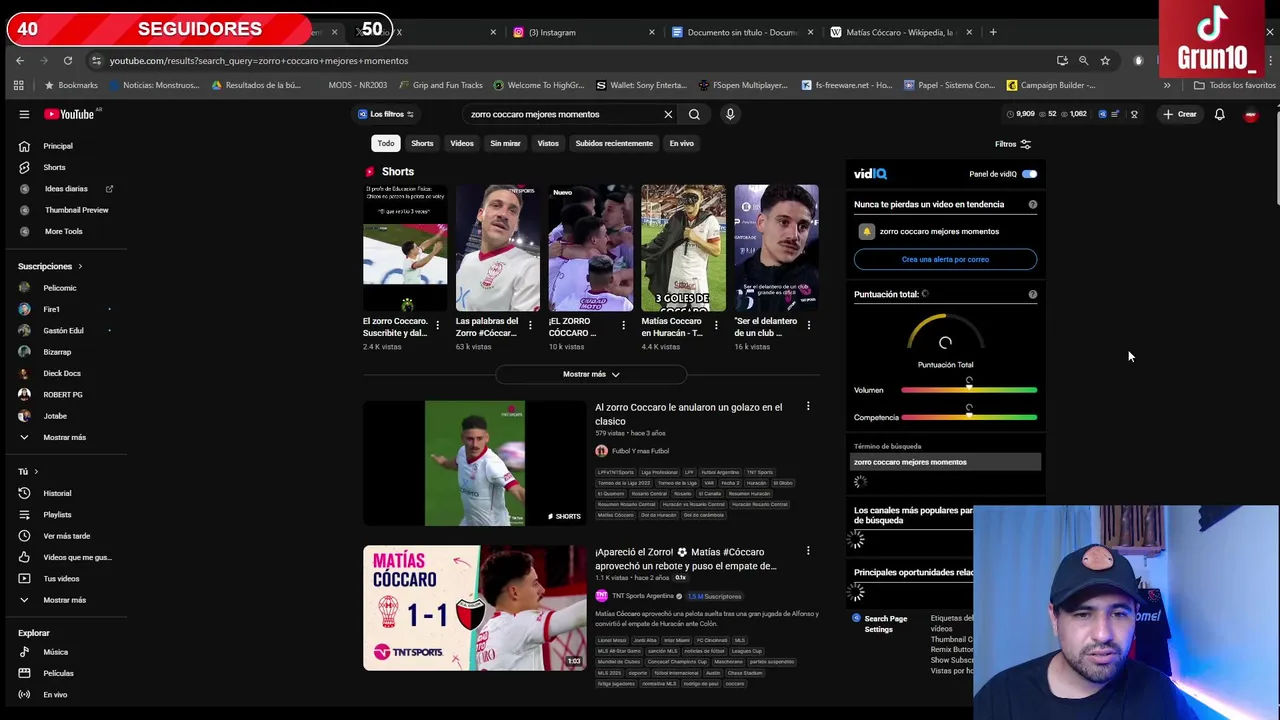Select the Shorts filter chip
The width and height of the screenshot is (1280, 720).
422,143
